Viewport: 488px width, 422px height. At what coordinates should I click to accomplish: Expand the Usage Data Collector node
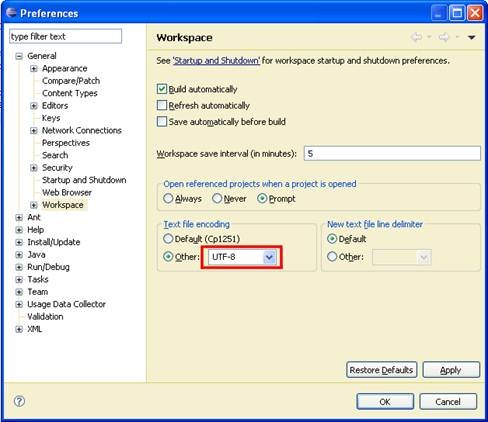click(19, 304)
